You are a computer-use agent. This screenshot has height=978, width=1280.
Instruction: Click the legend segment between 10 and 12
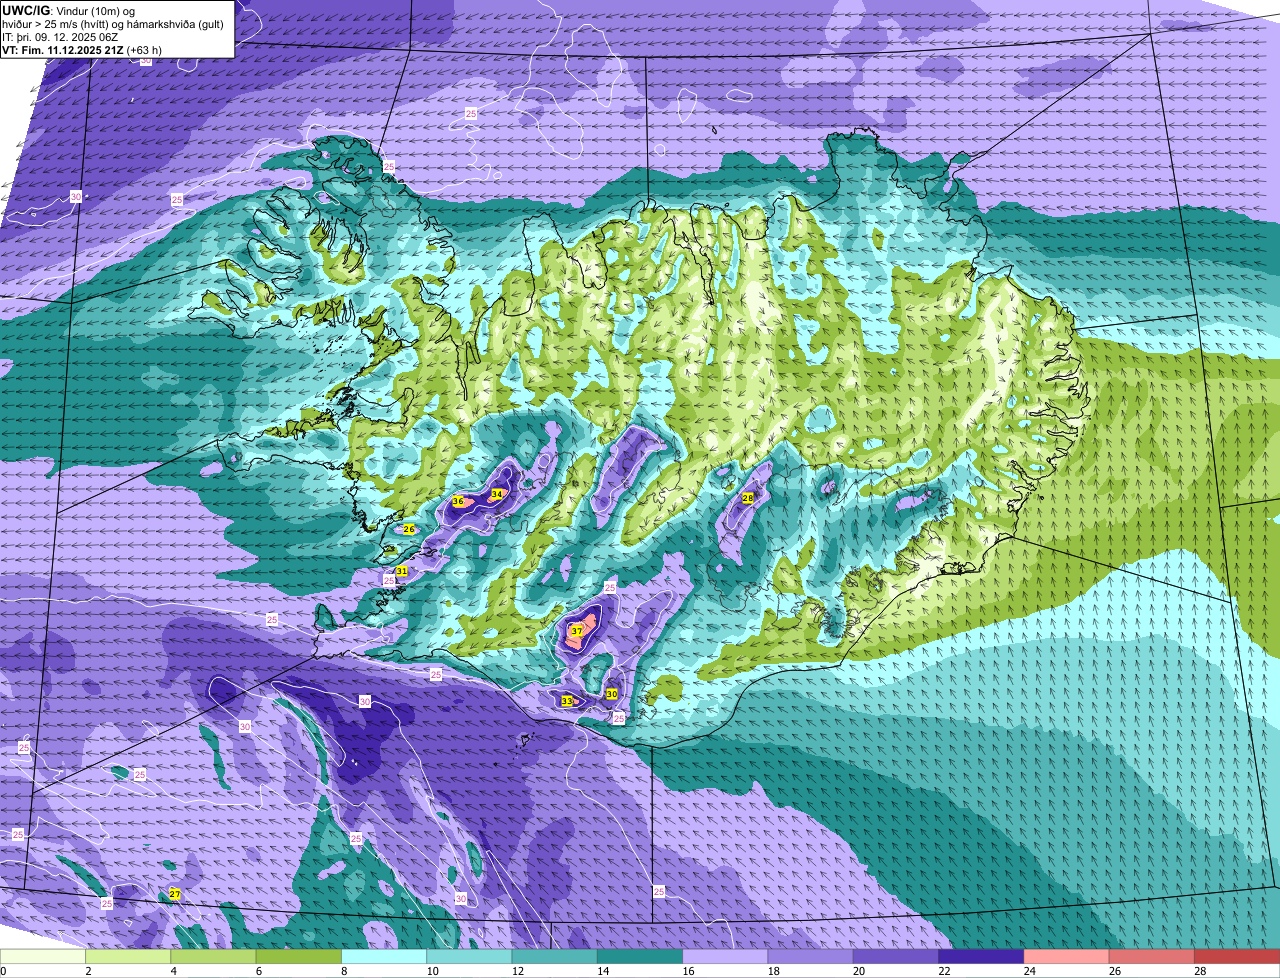(x=470, y=956)
